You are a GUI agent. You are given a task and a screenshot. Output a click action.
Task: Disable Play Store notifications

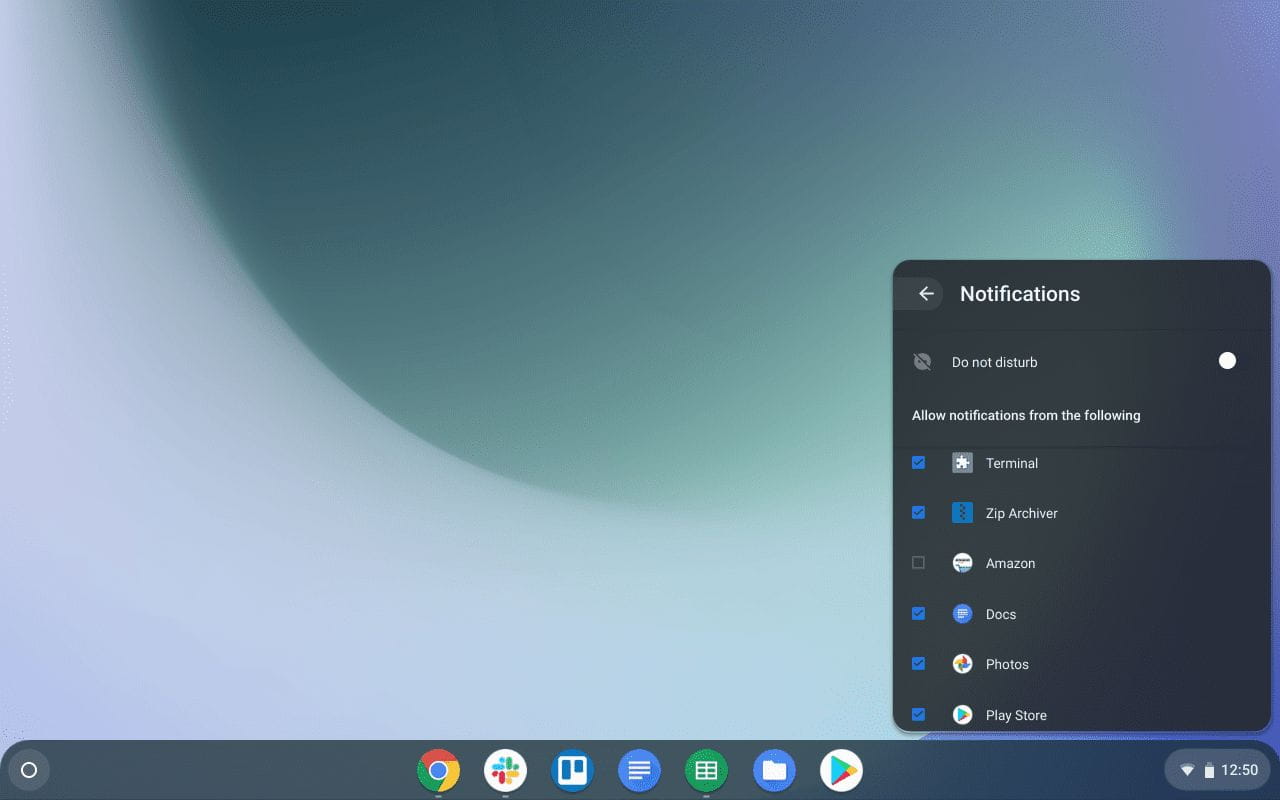click(918, 714)
